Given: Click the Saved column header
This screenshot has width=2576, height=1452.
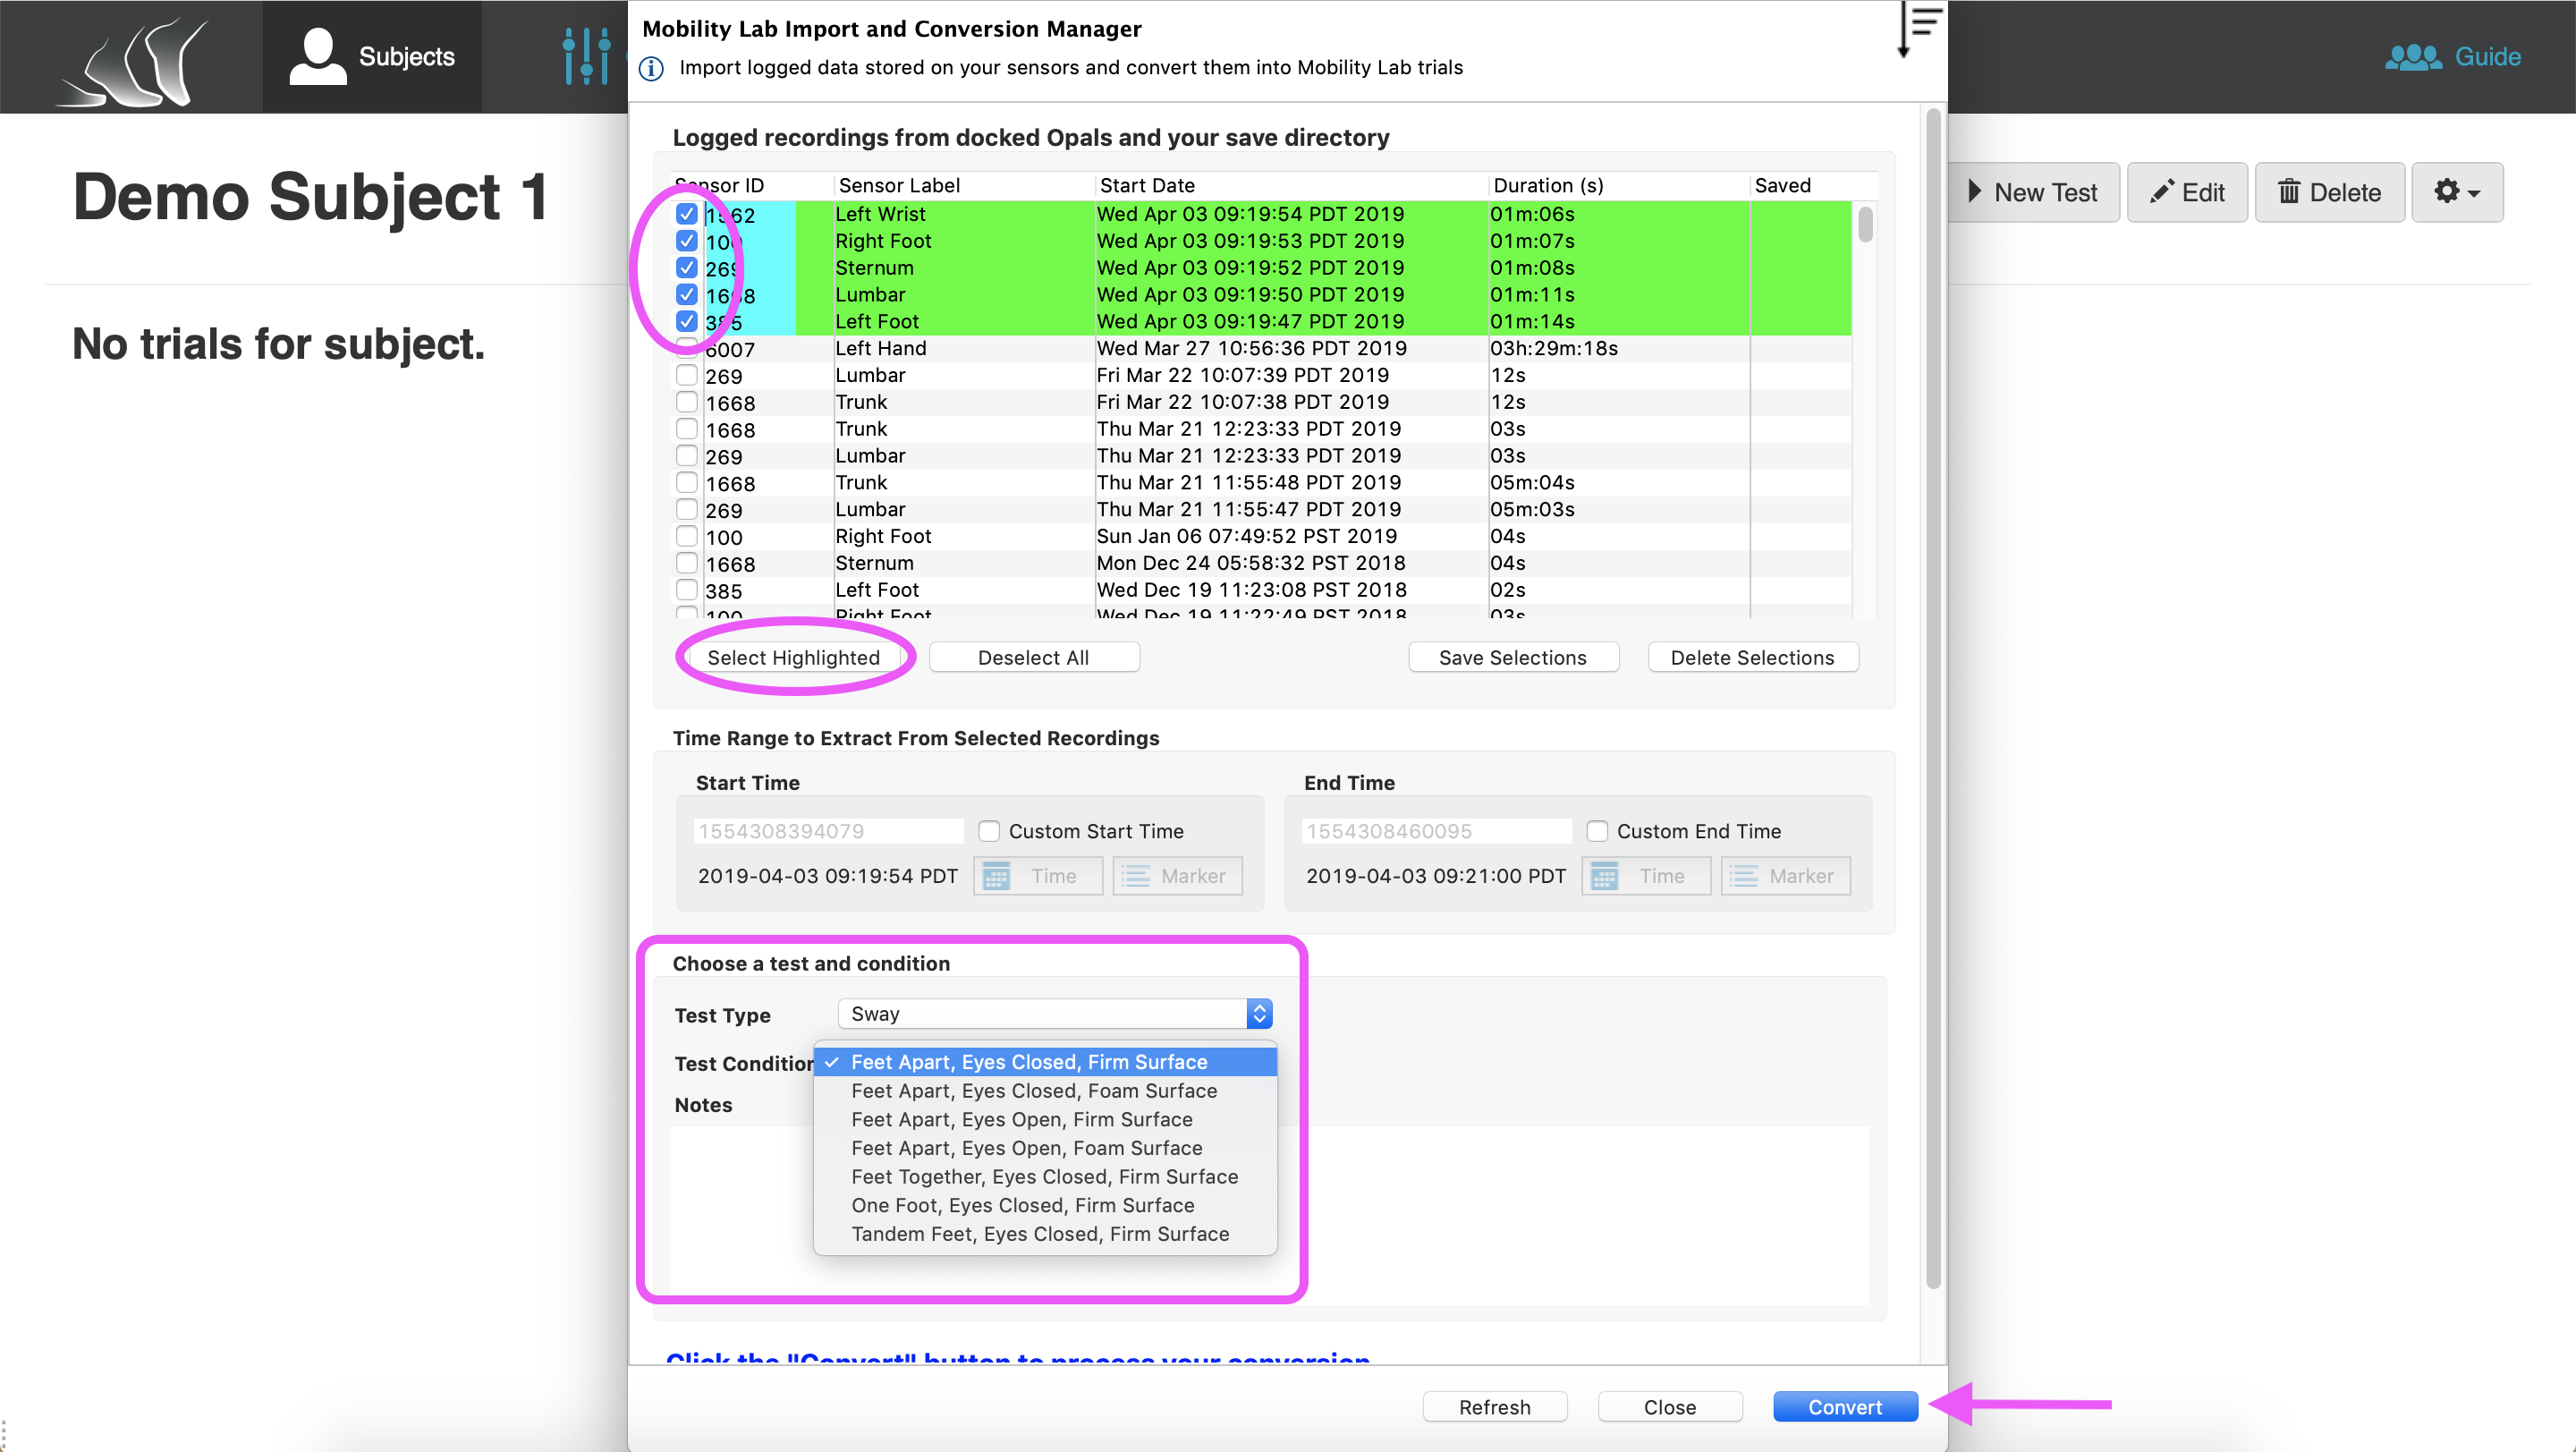Looking at the screenshot, I should (1813, 185).
